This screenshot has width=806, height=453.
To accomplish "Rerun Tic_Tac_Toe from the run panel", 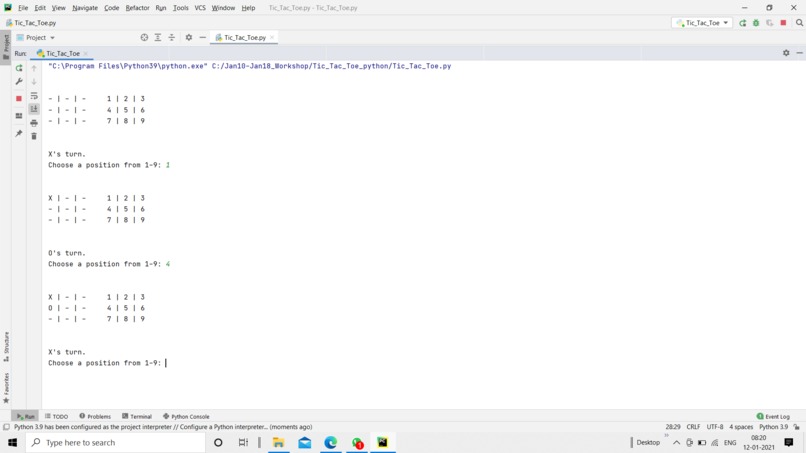I will click(x=19, y=68).
